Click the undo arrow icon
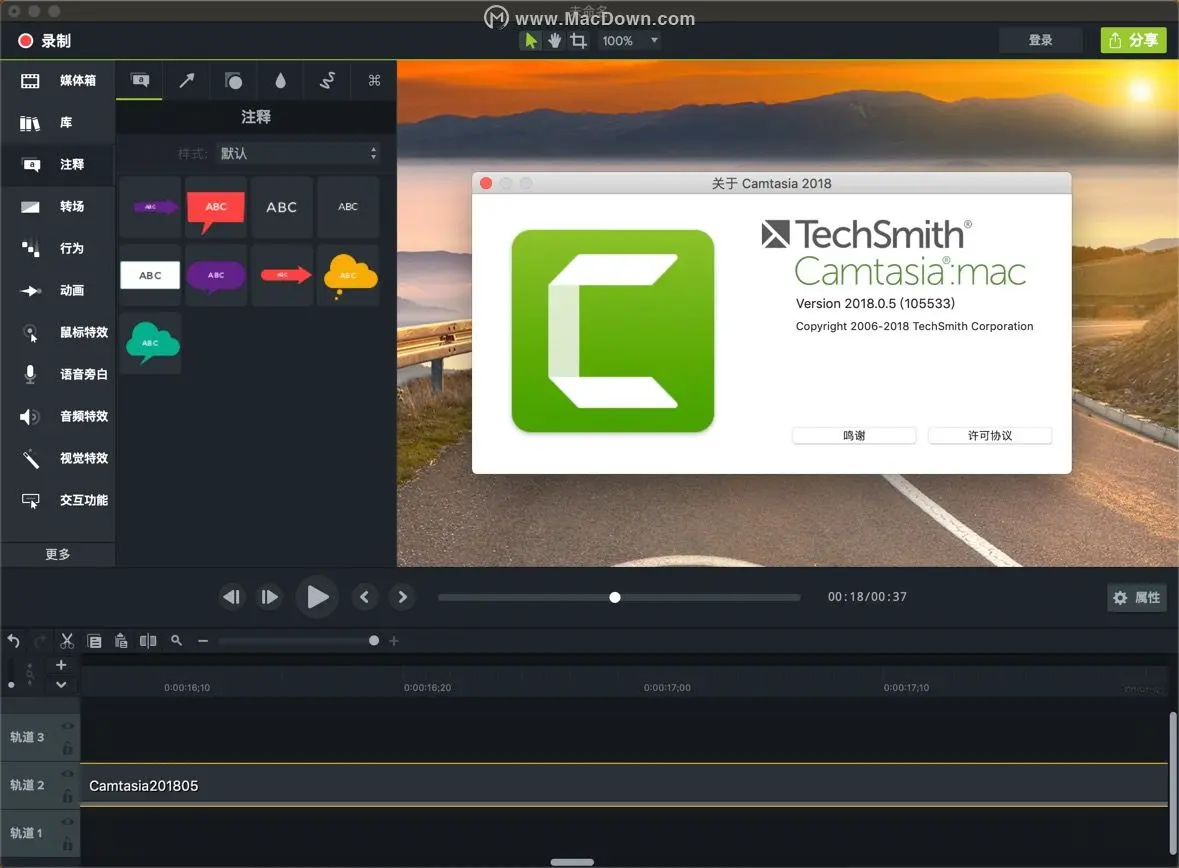Screen dimensions: 1179x868 click(14, 641)
